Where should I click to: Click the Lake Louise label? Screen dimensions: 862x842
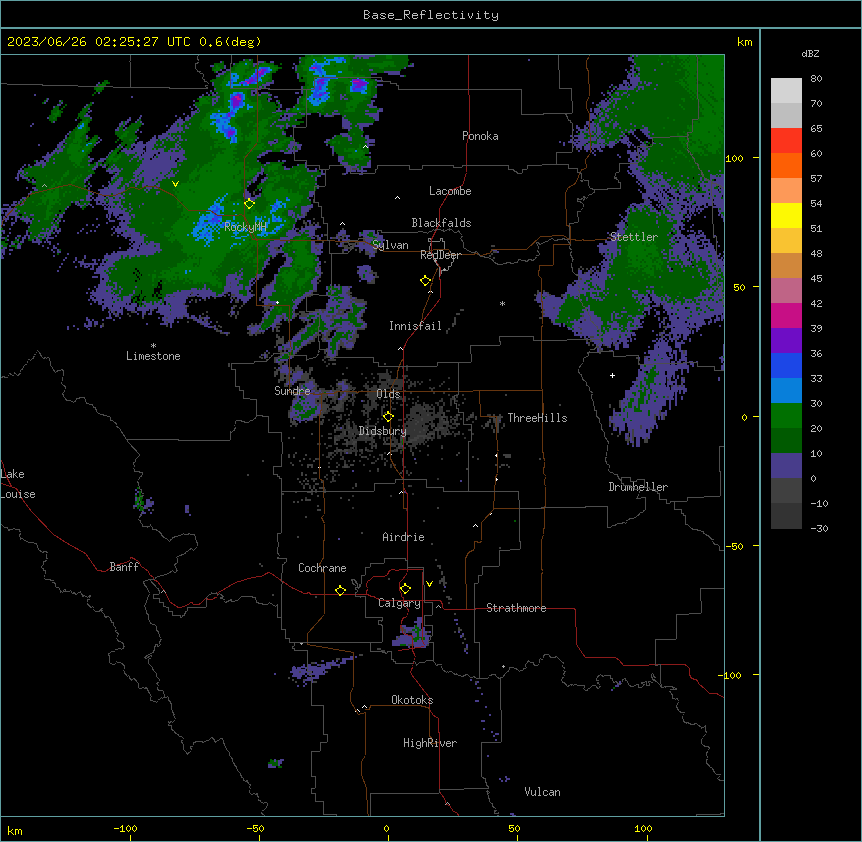pyautogui.click(x=18, y=484)
